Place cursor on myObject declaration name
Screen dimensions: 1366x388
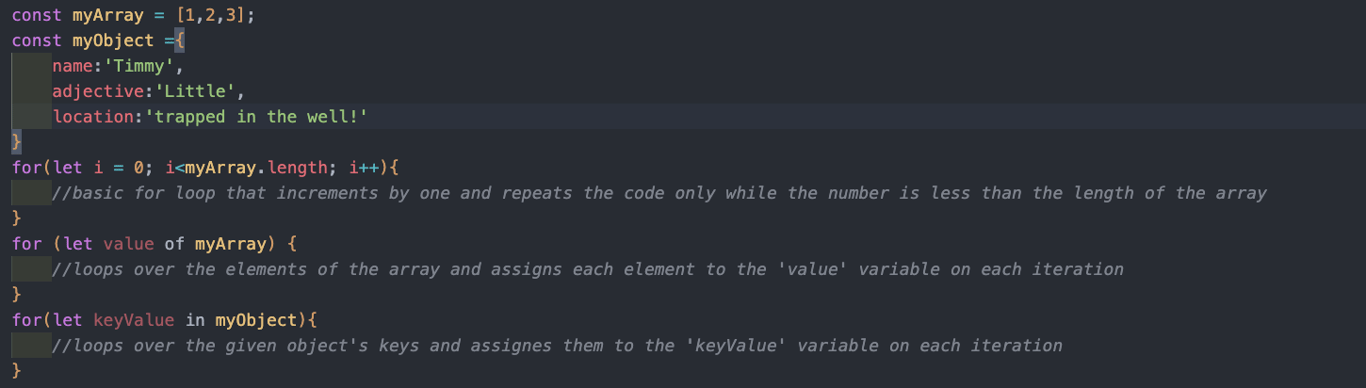click(x=114, y=41)
